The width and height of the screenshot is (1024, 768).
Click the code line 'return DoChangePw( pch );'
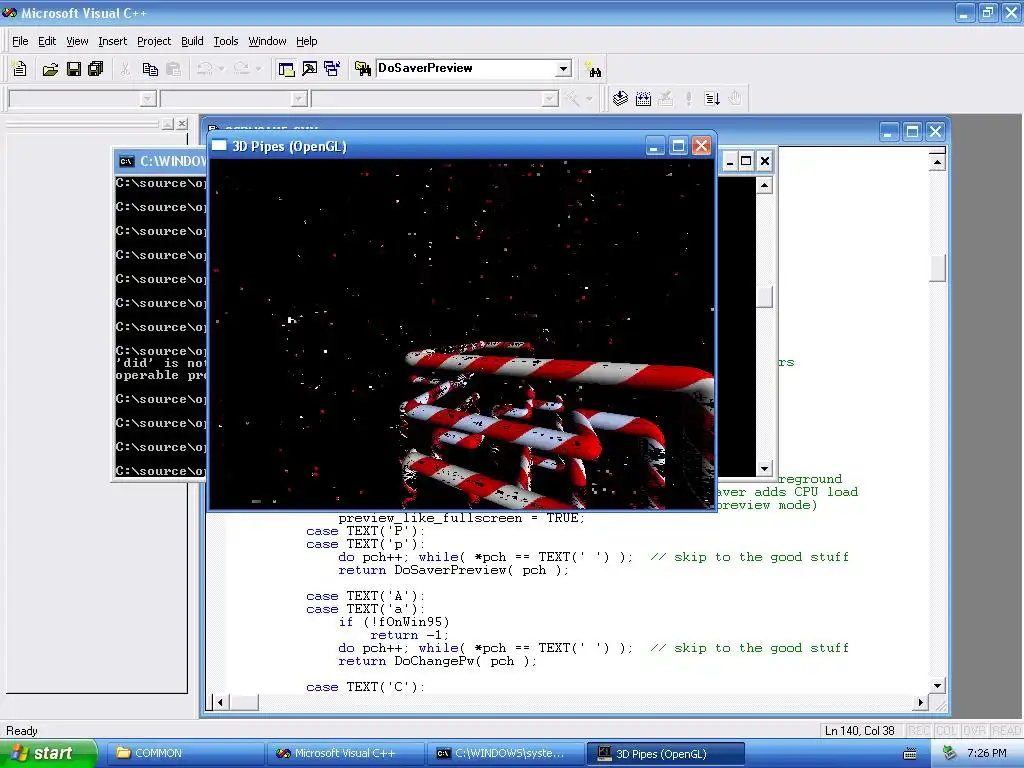tap(438, 661)
